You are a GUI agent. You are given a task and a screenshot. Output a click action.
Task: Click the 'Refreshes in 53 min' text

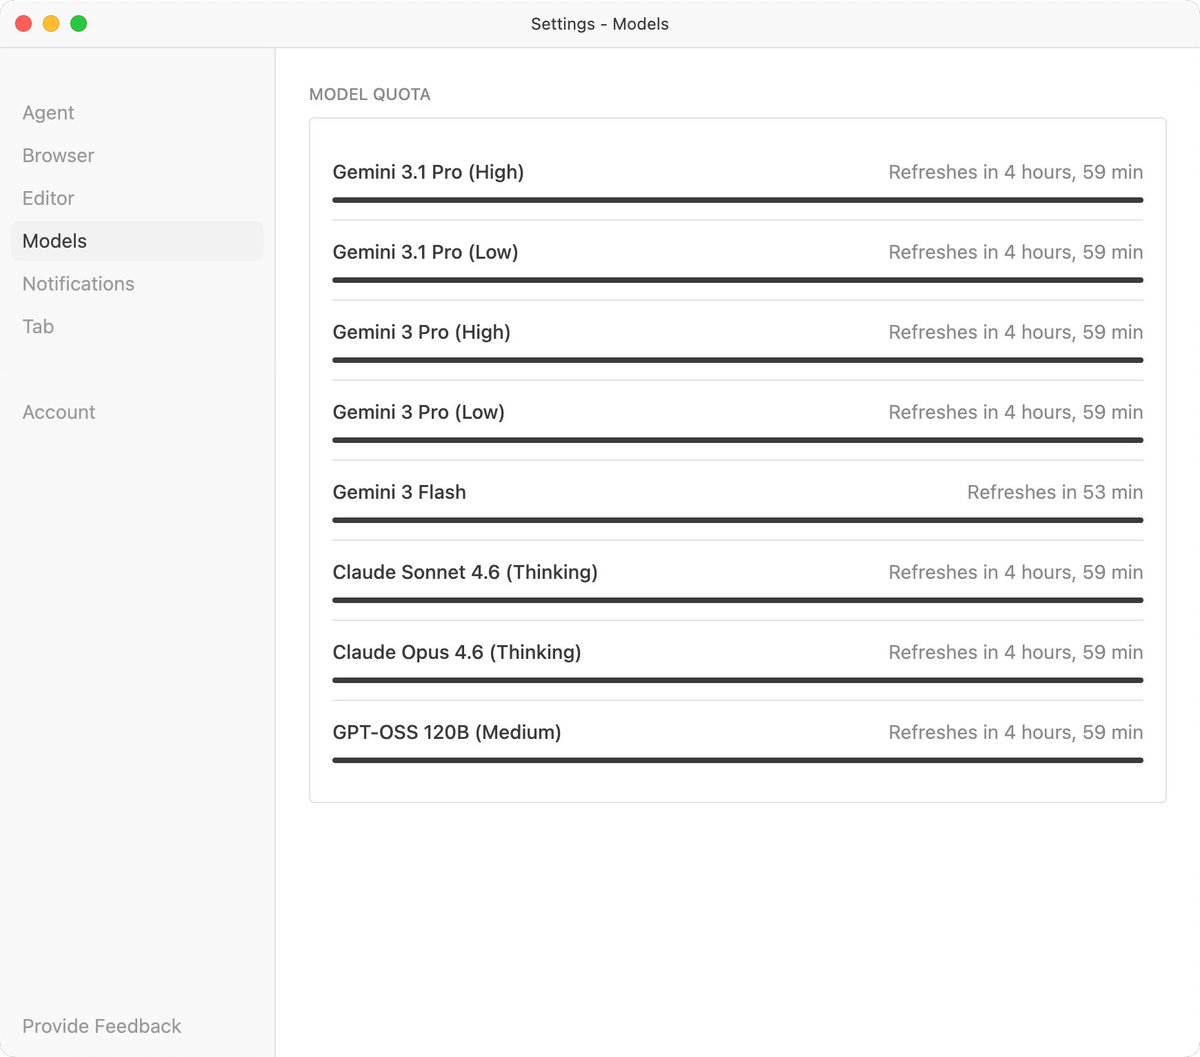(x=1055, y=492)
